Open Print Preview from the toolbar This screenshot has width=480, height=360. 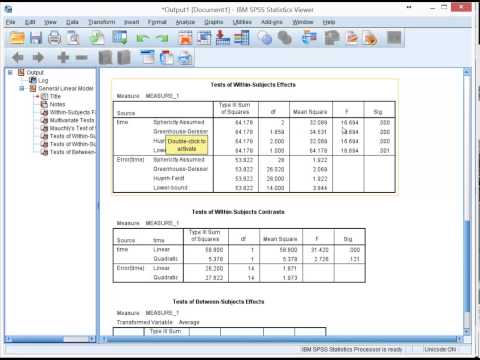[x=73, y=38]
